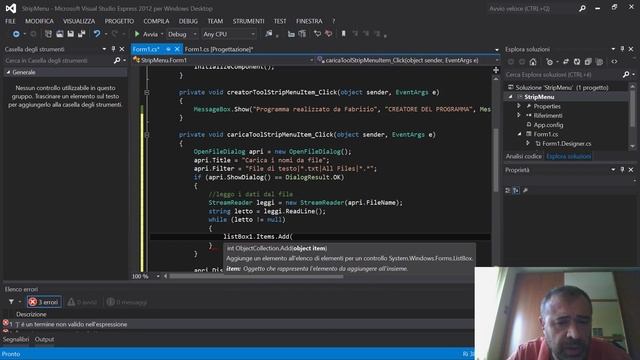The width and height of the screenshot is (640, 360).
Task: Toggle bookmark icon in toolbar
Action: (343, 34)
